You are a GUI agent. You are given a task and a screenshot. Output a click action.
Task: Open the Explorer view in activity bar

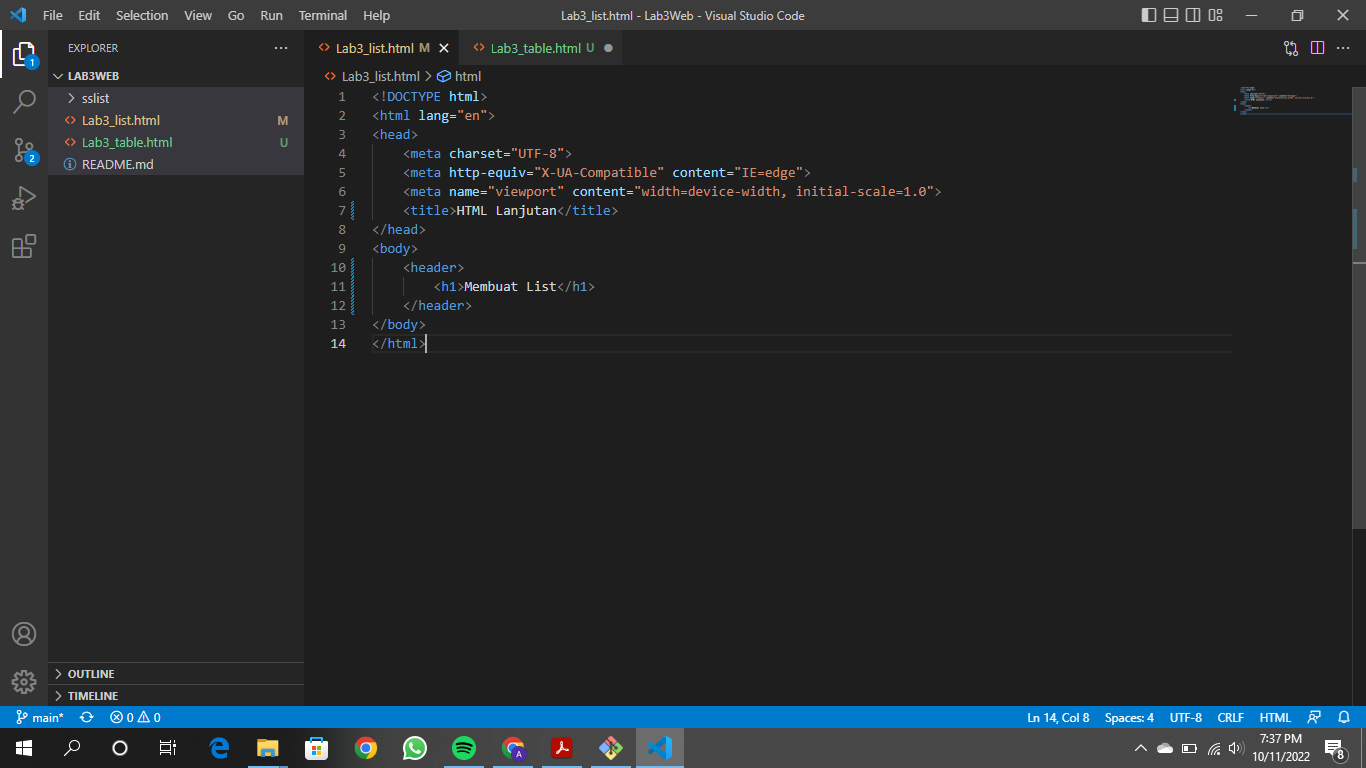[x=24, y=54]
